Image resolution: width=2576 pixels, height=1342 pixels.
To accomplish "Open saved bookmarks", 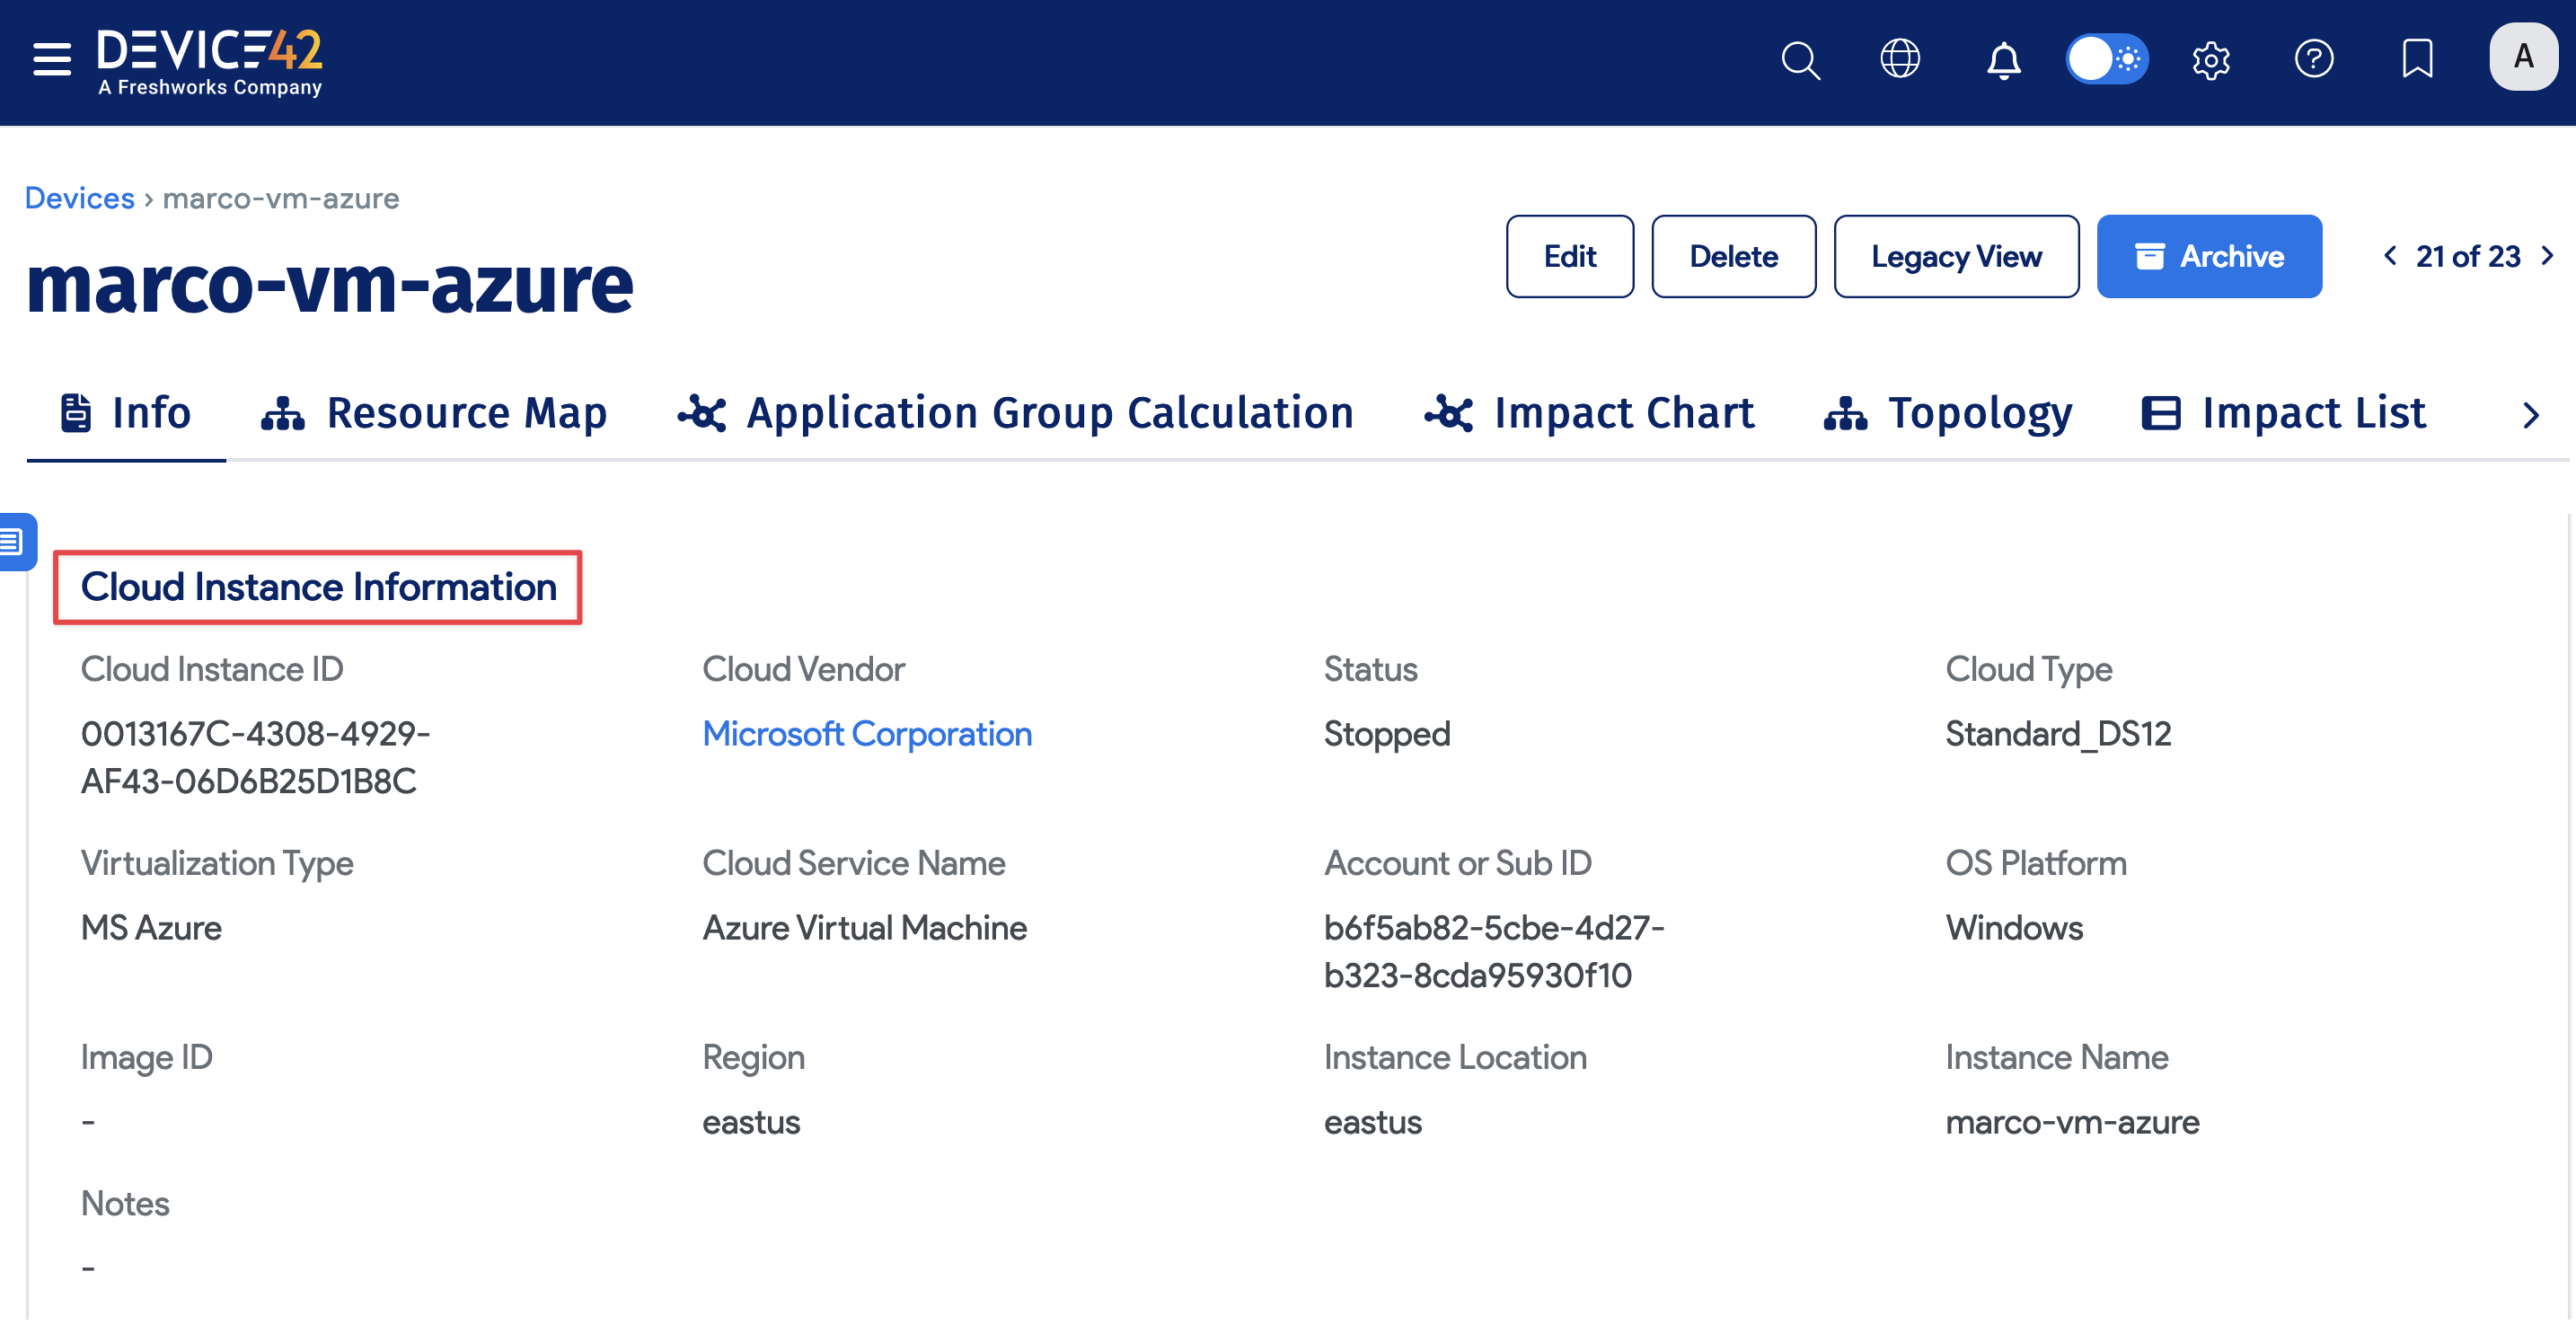I will point(2417,60).
